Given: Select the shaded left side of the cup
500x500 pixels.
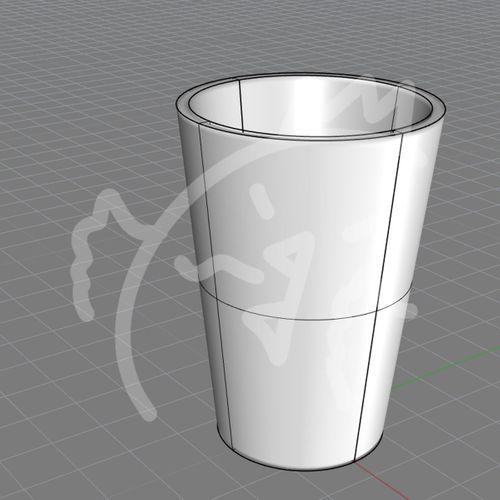Looking at the screenshot, I should point(200,267).
